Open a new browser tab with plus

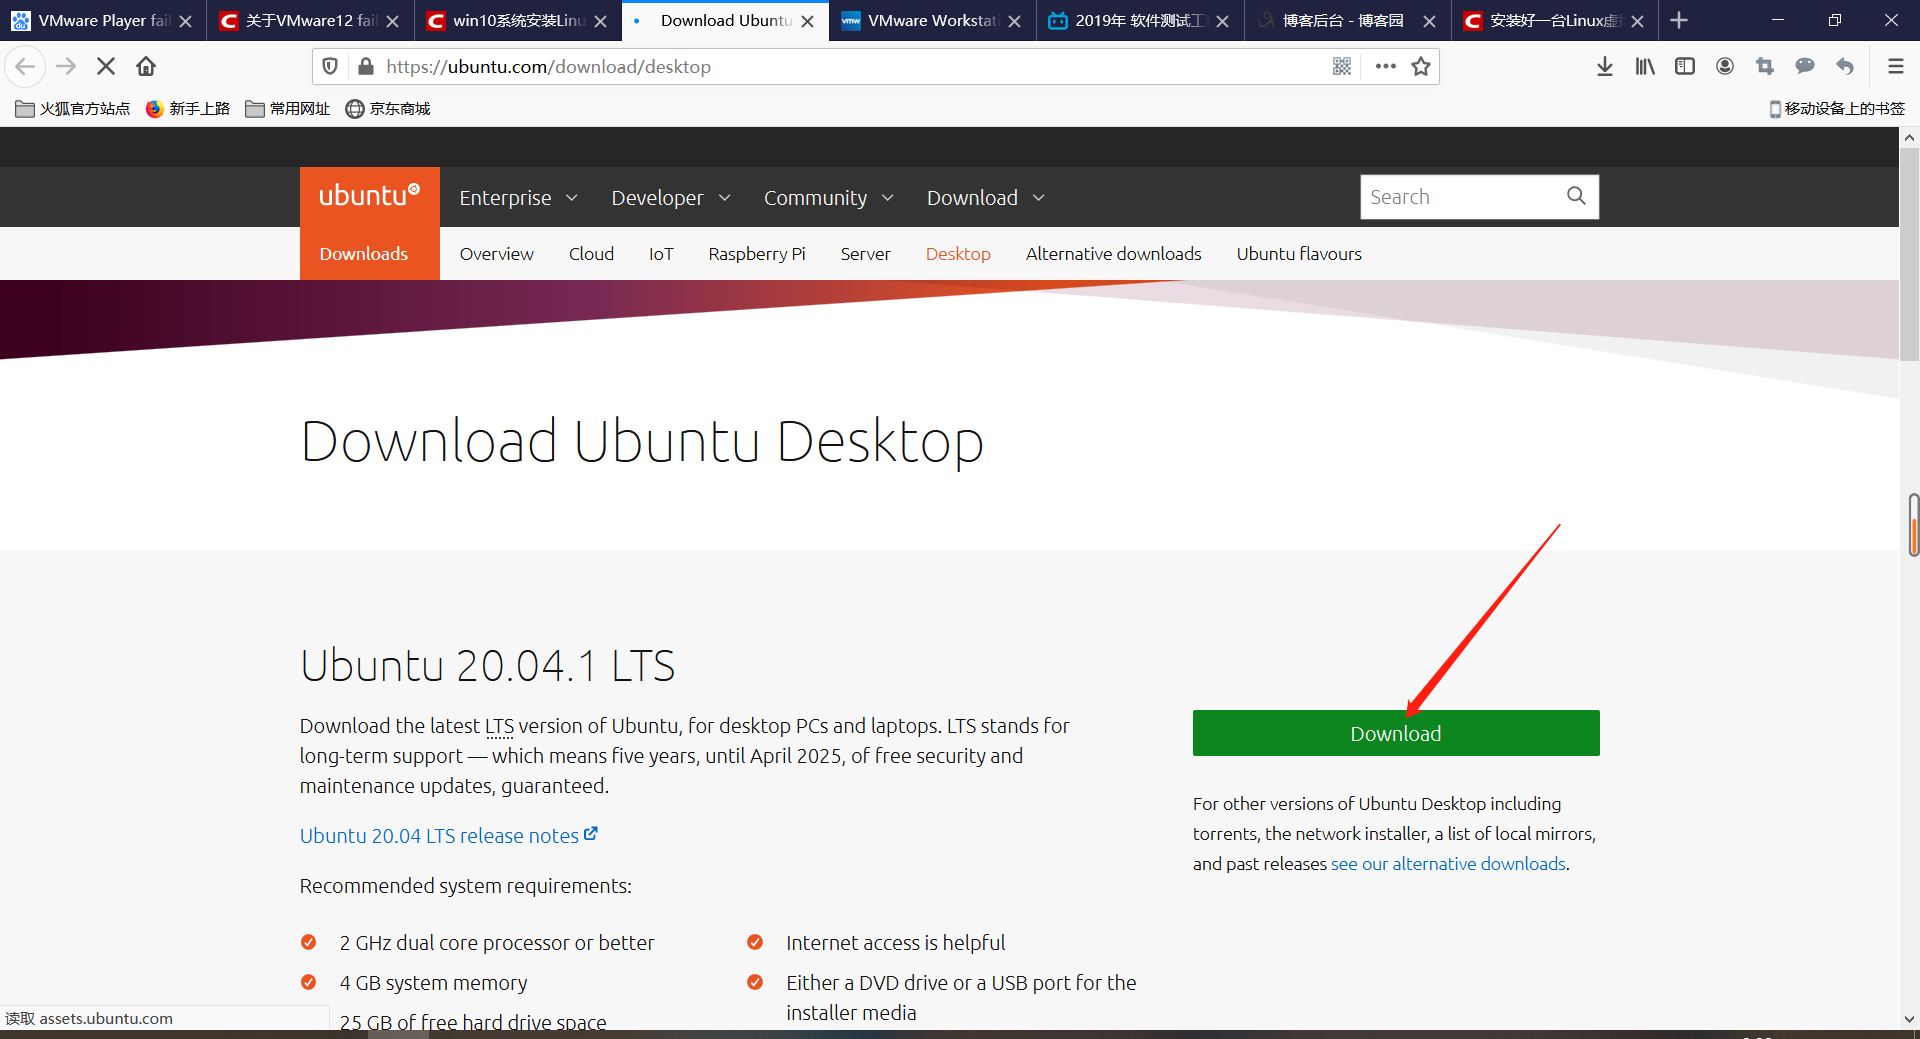point(1679,20)
